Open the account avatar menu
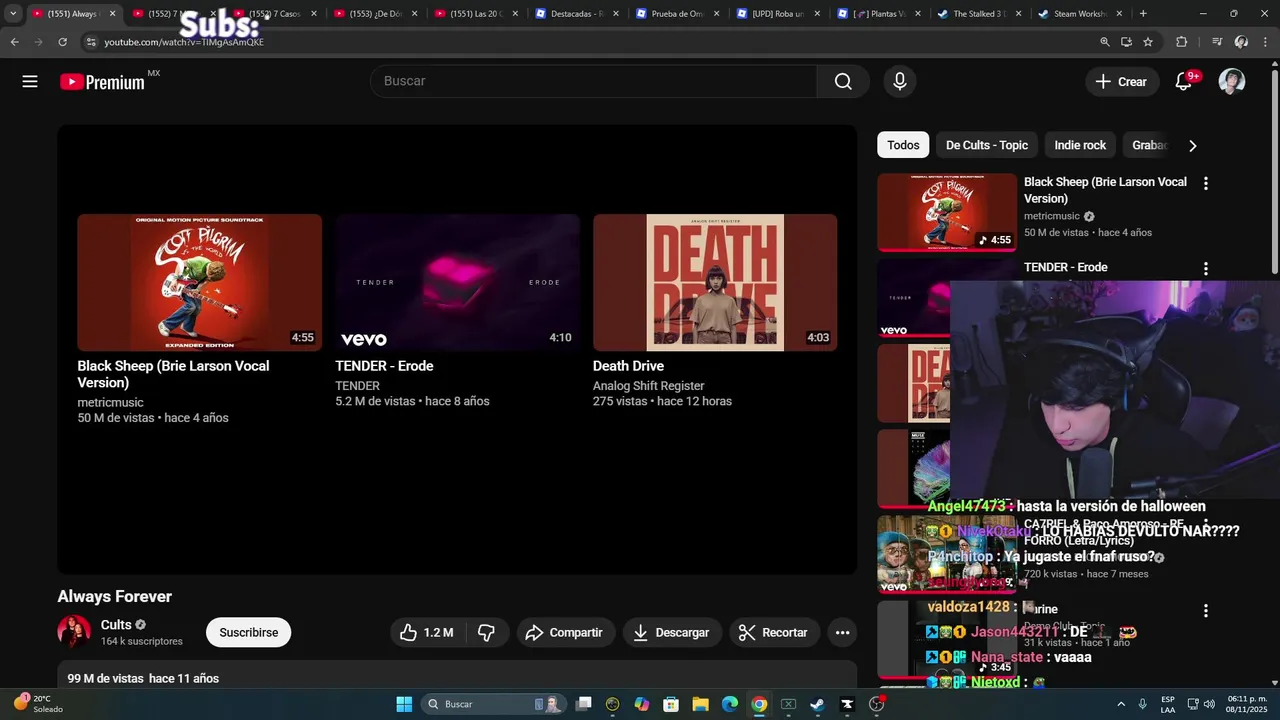The width and height of the screenshot is (1280, 720). click(x=1232, y=82)
